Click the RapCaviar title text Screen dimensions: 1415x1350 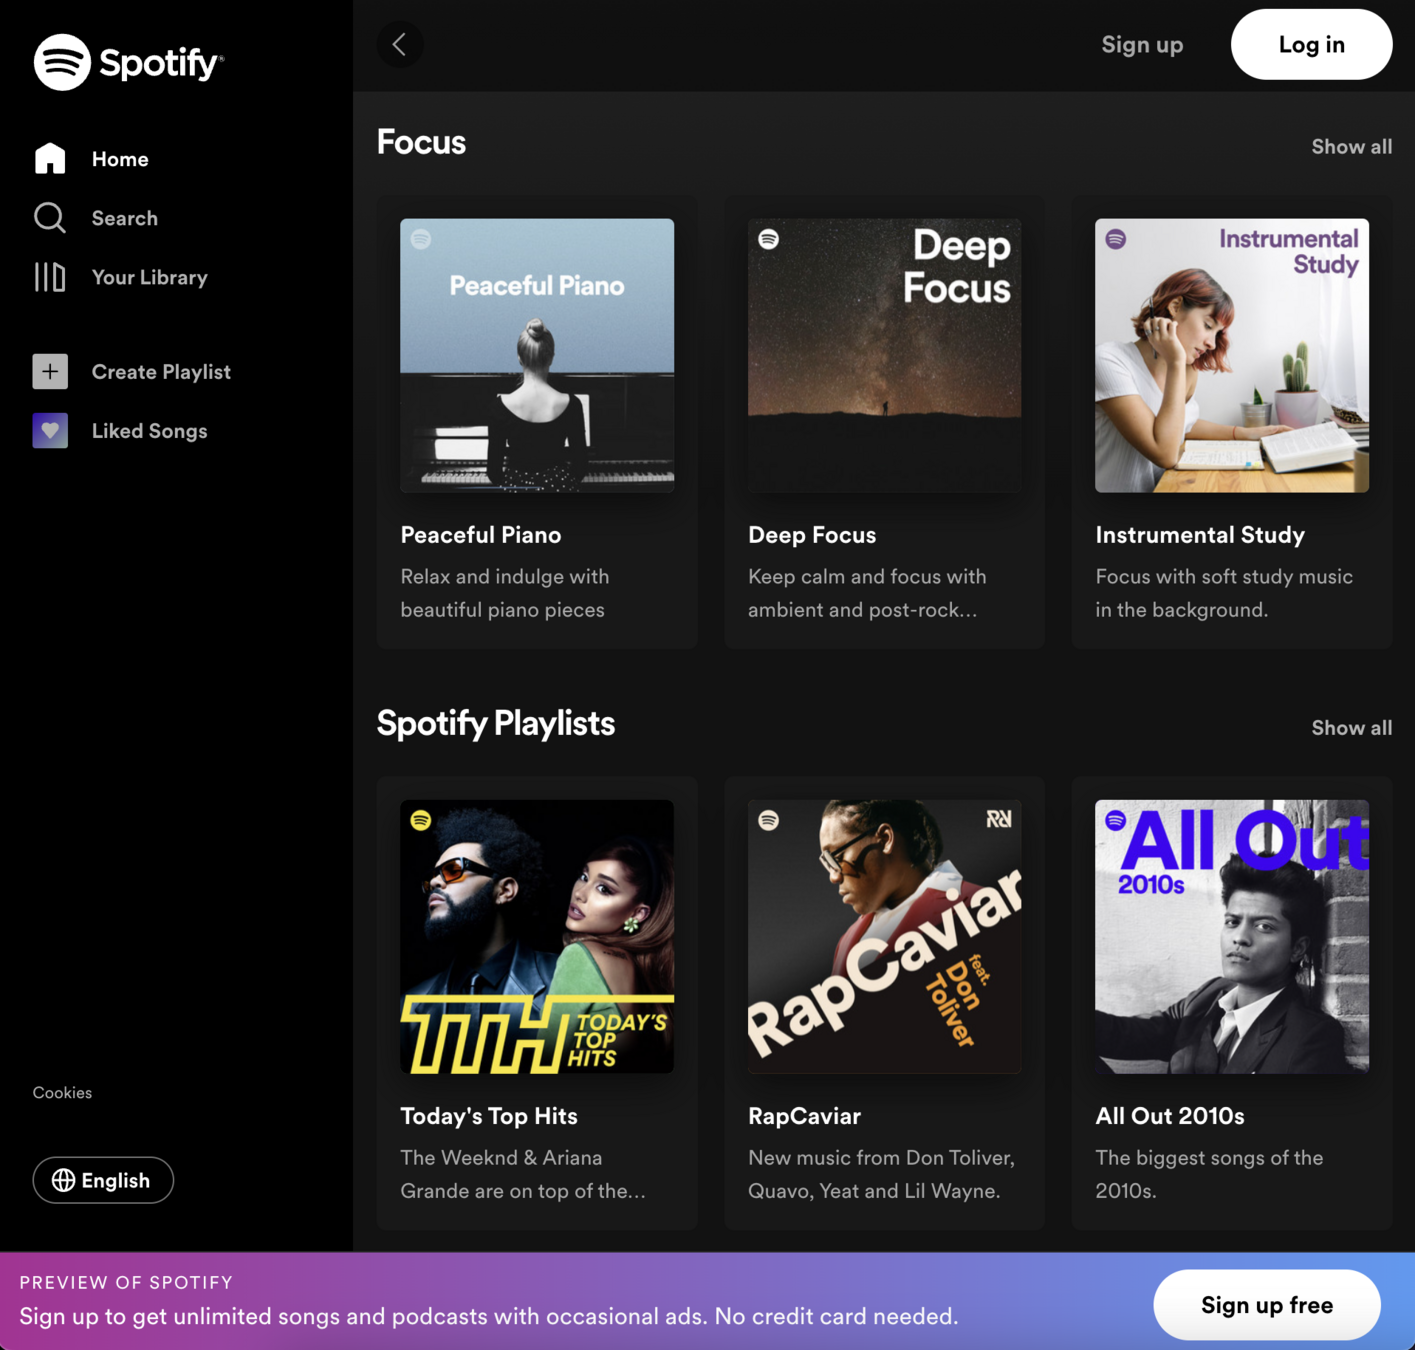(805, 1116)
